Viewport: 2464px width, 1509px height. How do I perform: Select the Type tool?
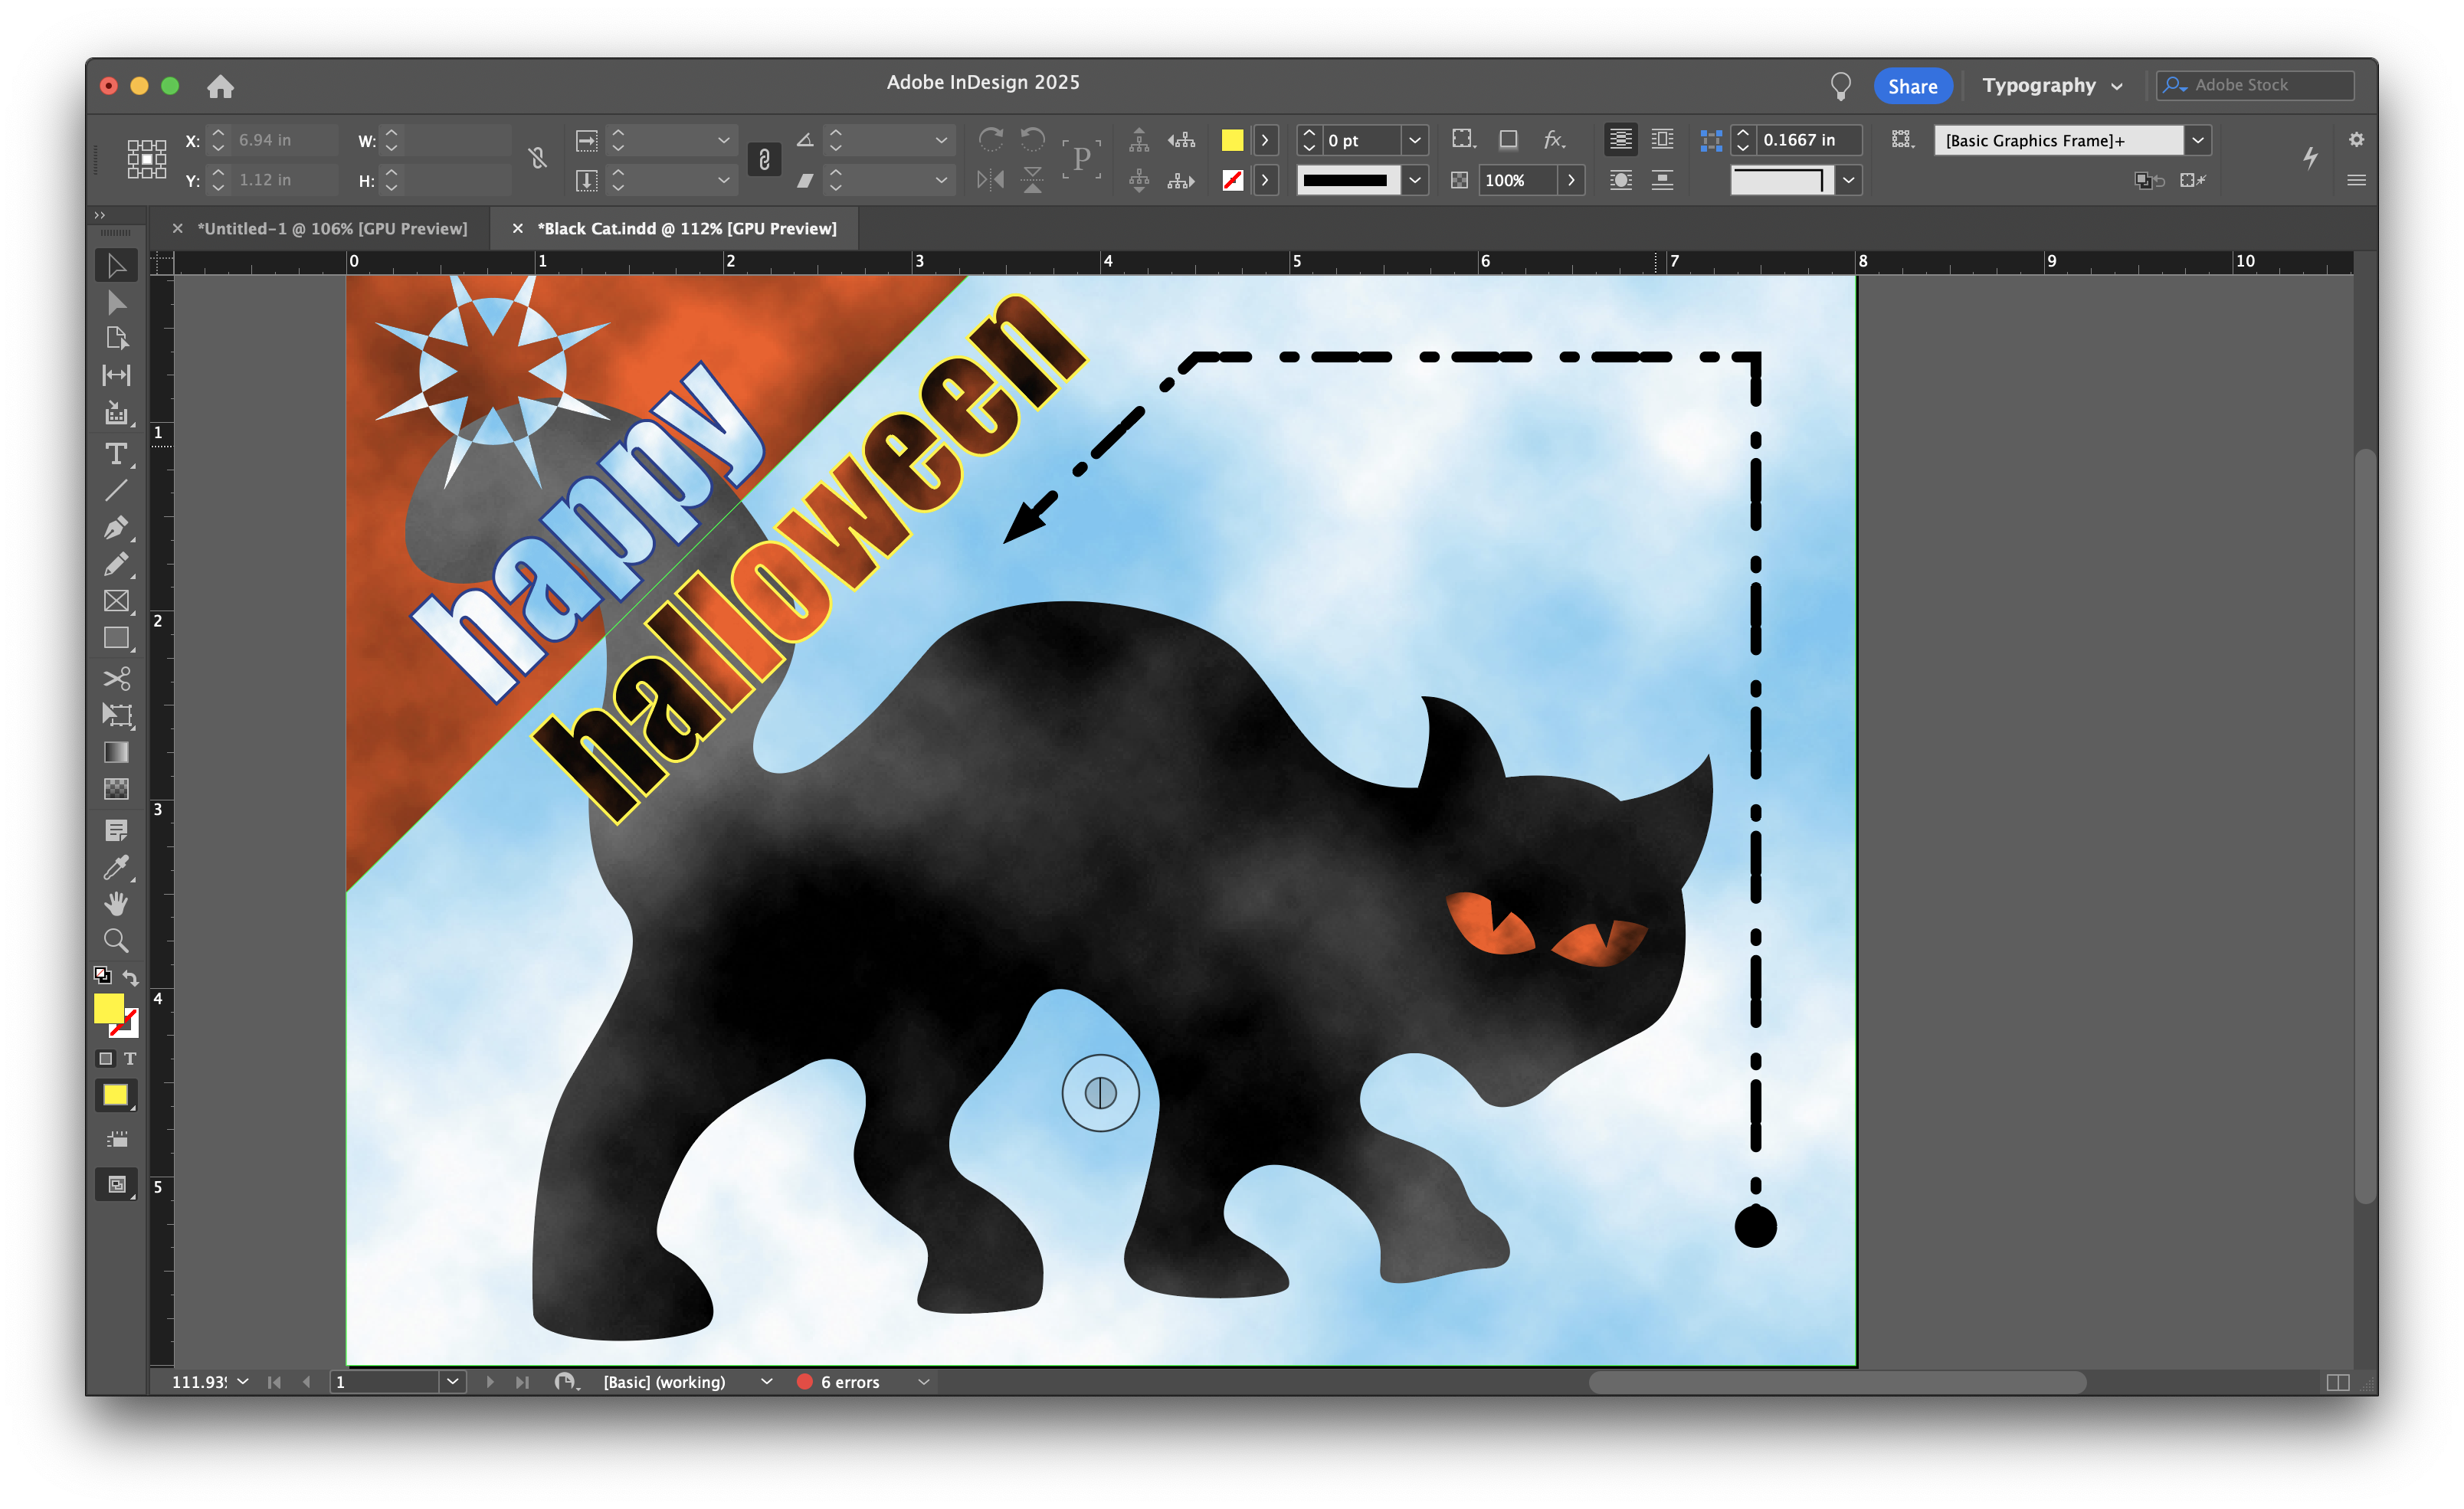[x=117, y=454]
